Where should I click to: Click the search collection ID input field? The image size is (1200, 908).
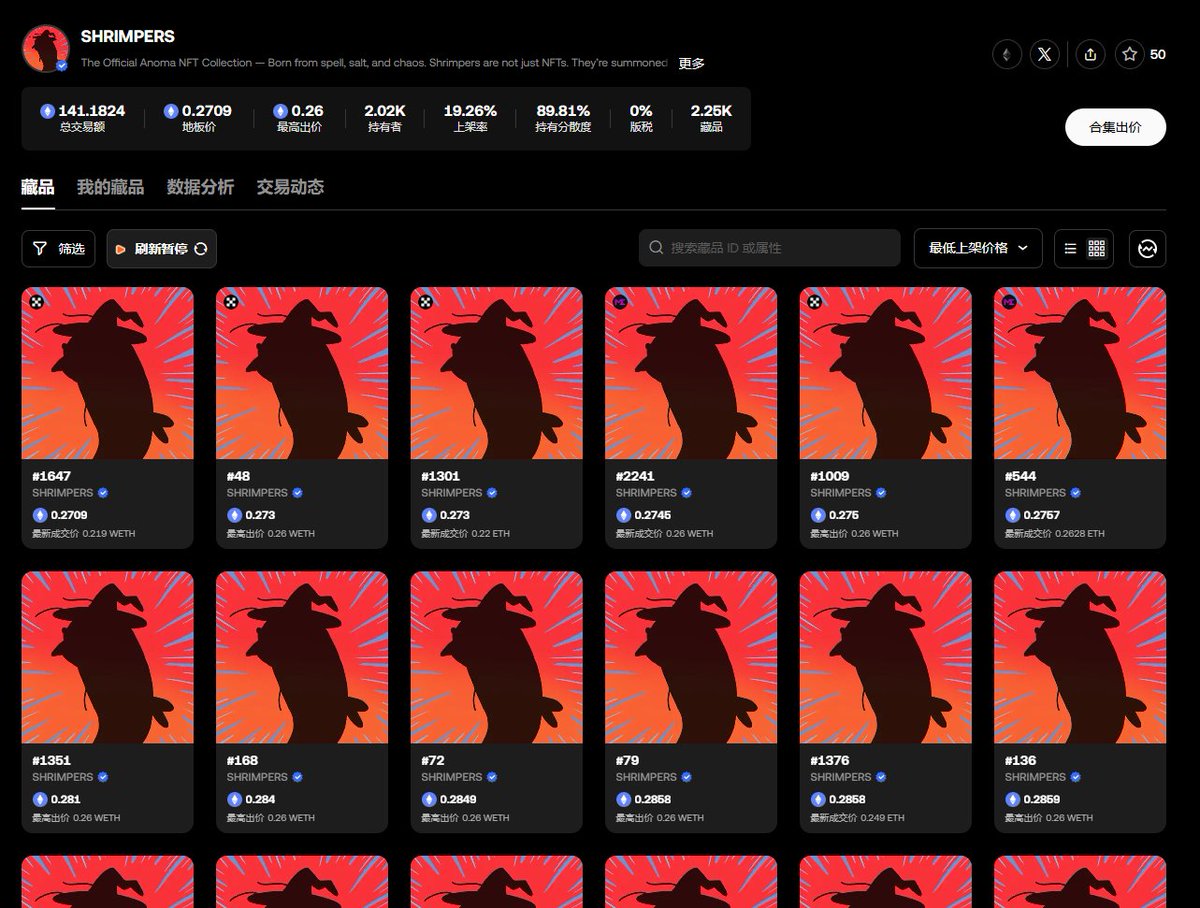tap(770, 247)
